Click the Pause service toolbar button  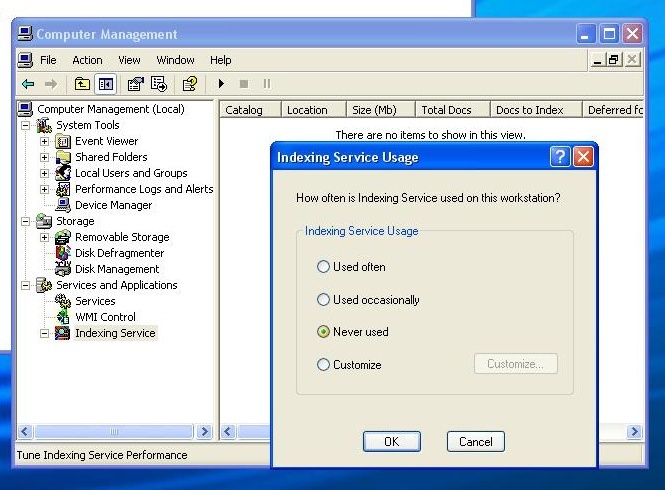267,84
